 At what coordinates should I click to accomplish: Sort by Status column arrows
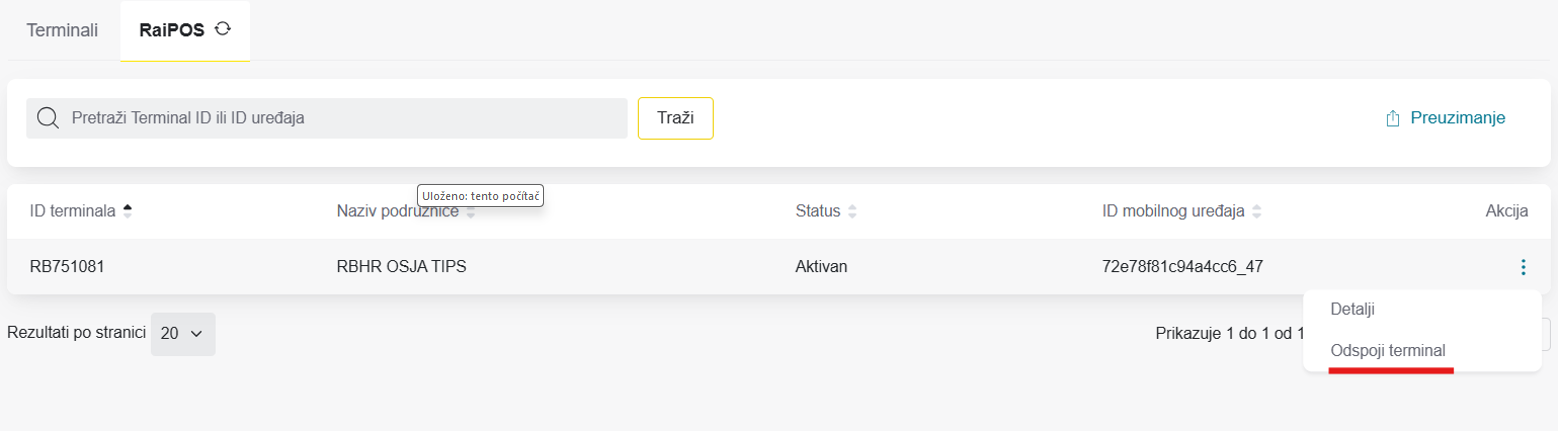(x=852, y=211)
